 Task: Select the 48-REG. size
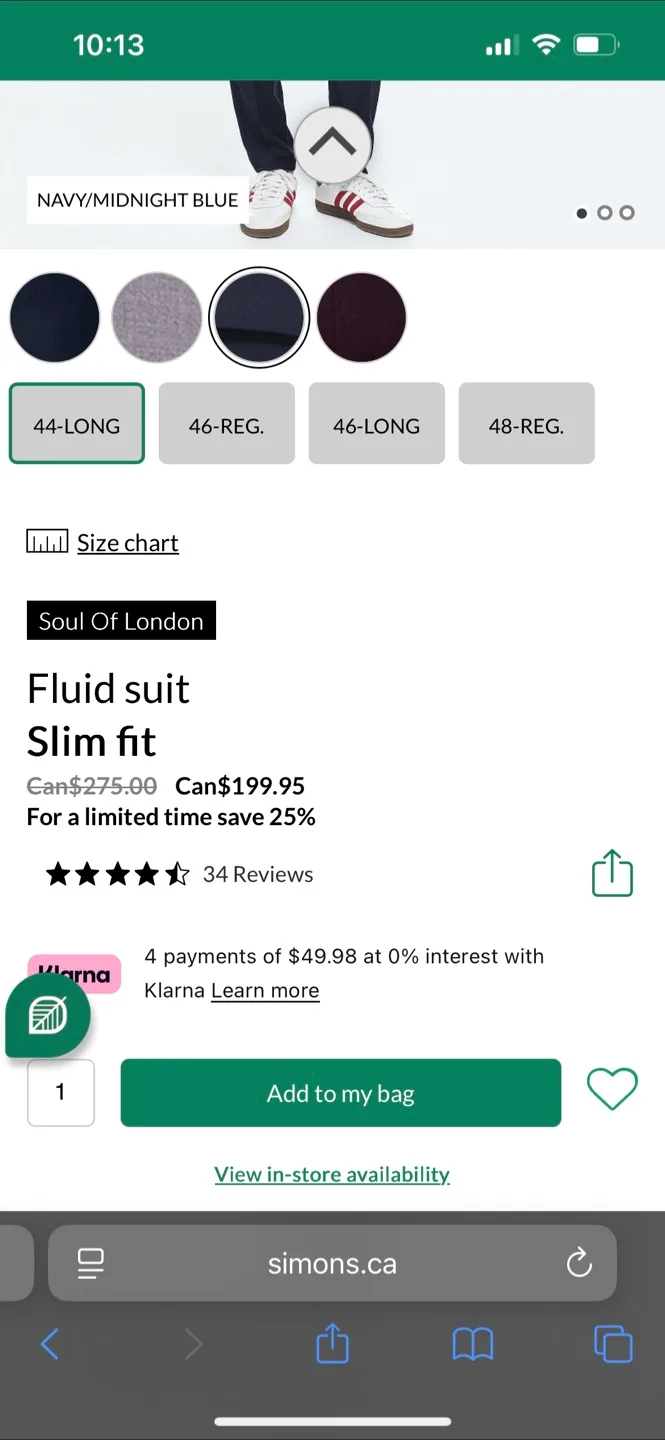pyautogui.click(x=526, y=424)
